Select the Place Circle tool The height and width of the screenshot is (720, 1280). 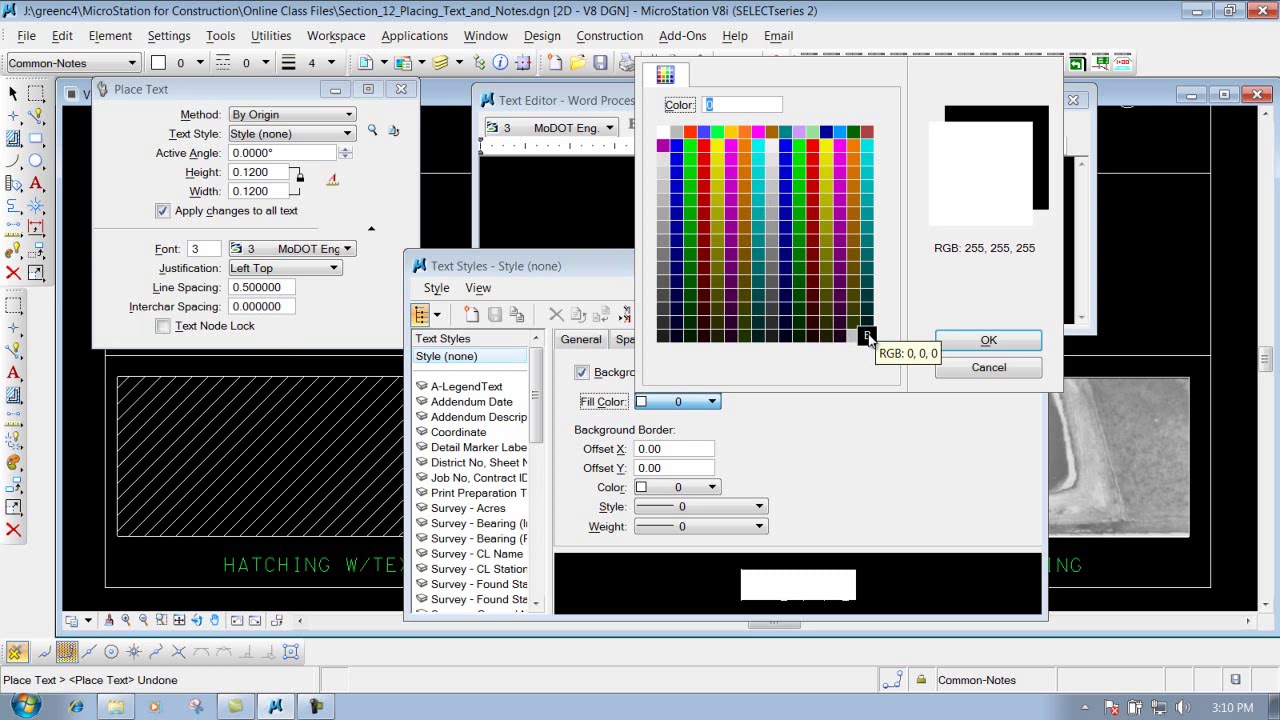tap(35, 160)
